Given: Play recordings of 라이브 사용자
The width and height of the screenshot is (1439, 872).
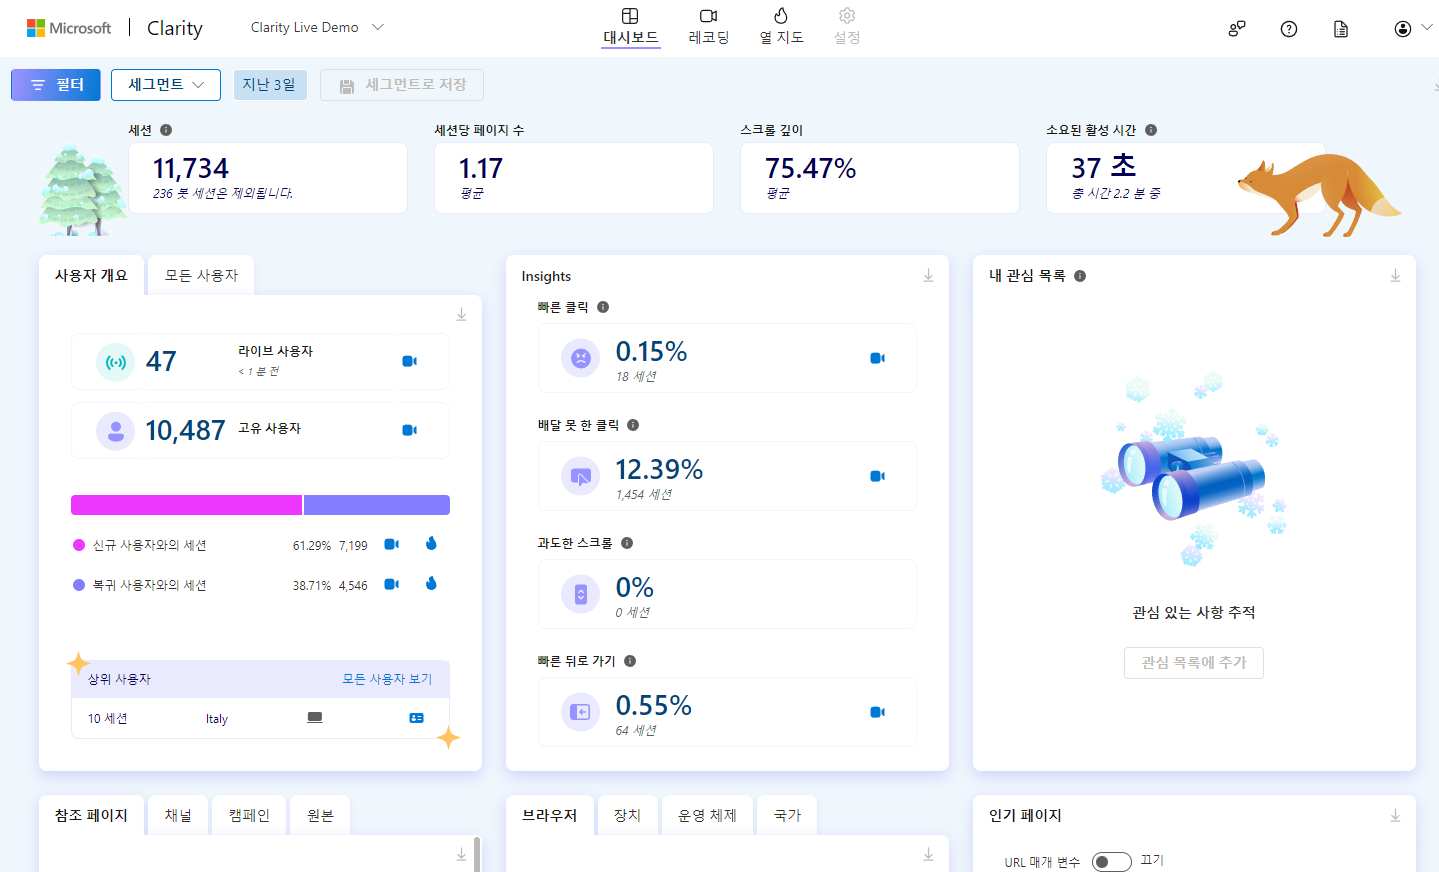Looking at the screenshot, I should point(408,363).
